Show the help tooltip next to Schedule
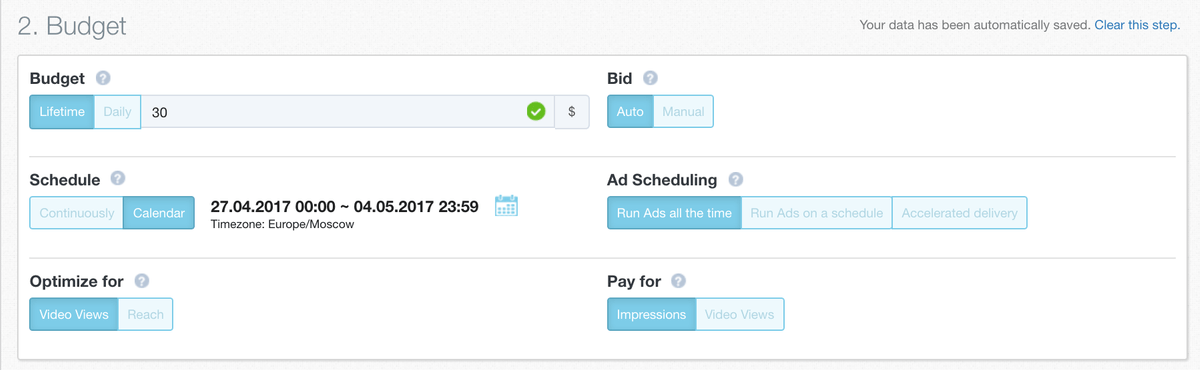 pos(118,179)
